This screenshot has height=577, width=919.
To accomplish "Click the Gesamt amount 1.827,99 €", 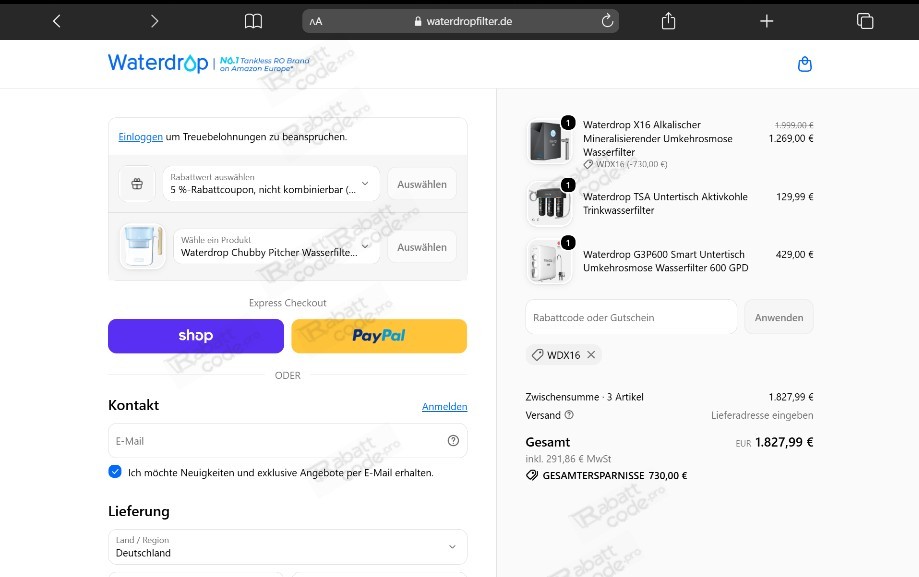I will (784, 442).
